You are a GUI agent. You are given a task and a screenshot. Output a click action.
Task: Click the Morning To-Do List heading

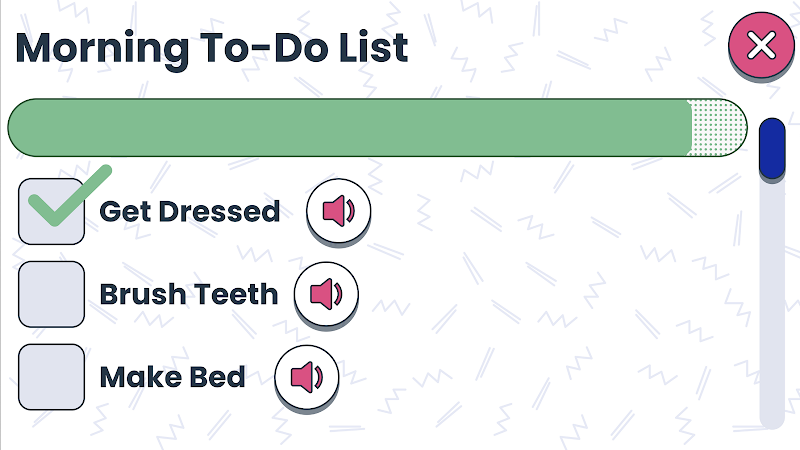pyautogui.click(x=212, y=49)
